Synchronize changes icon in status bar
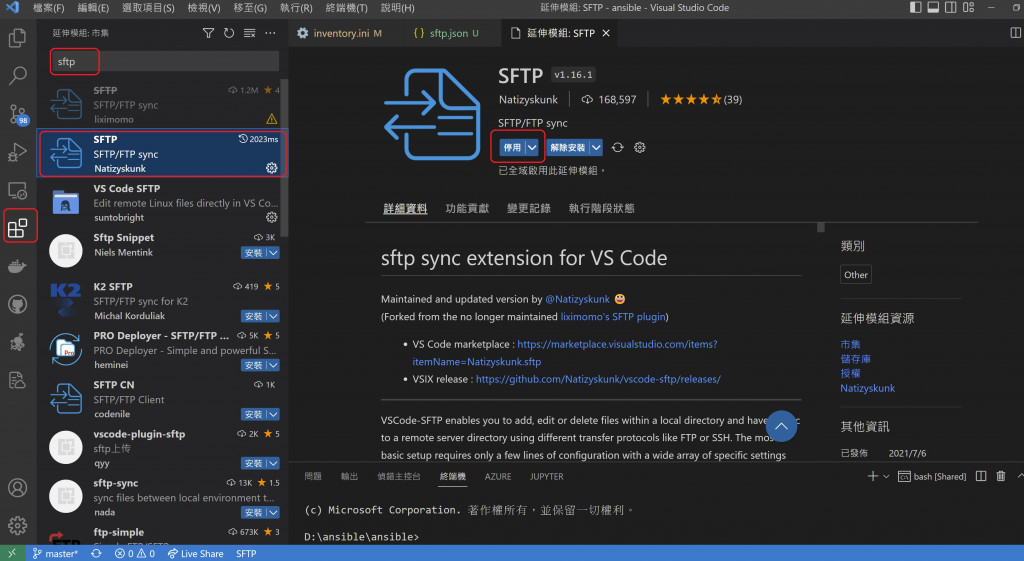Image resolution: width=1024 pixels, height=561 pixels. tap(96, 553)
